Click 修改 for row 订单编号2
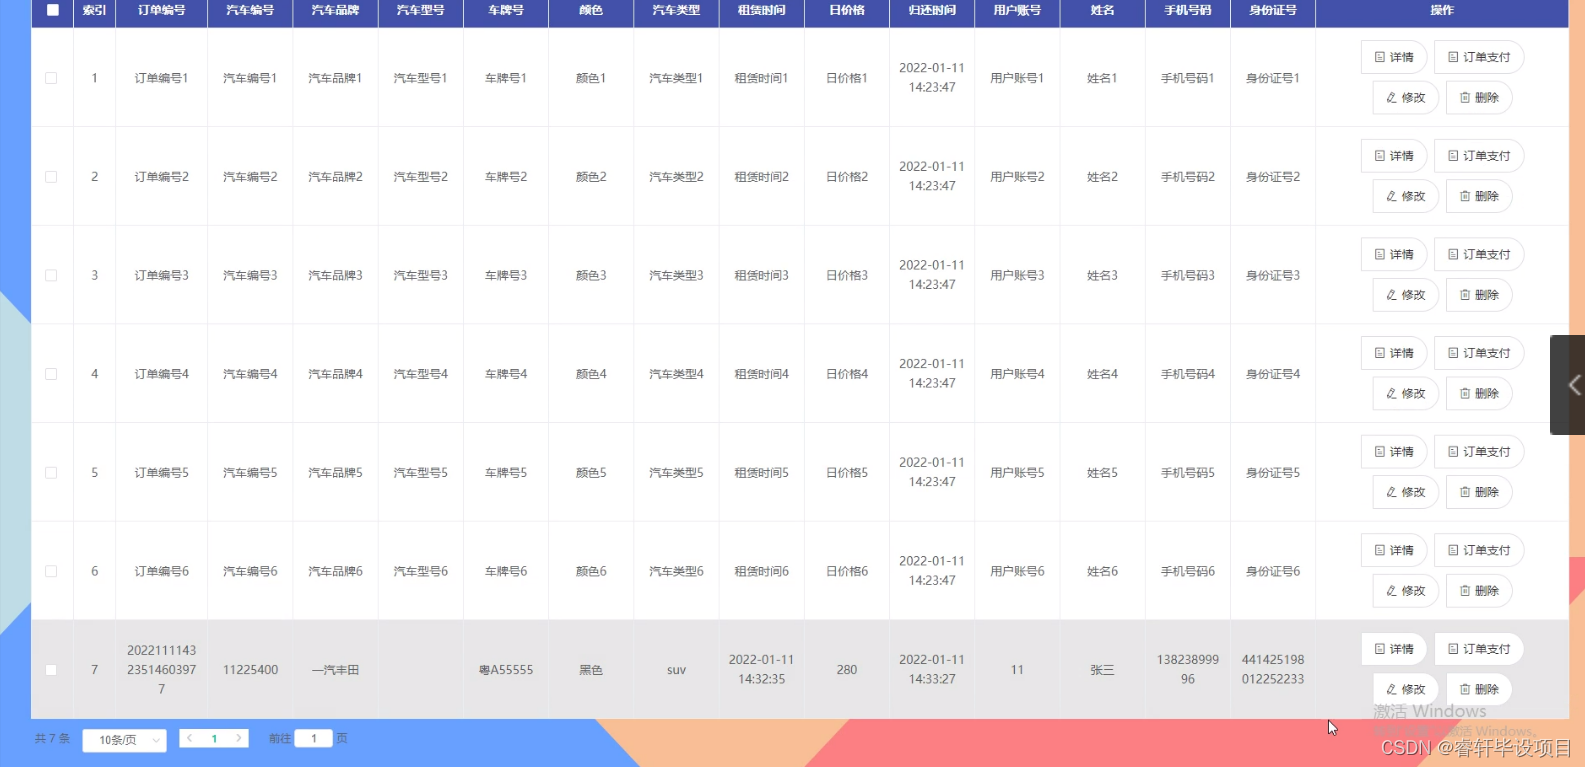The height and width of the screenshot is (767, 1585). click(1405, 196)
